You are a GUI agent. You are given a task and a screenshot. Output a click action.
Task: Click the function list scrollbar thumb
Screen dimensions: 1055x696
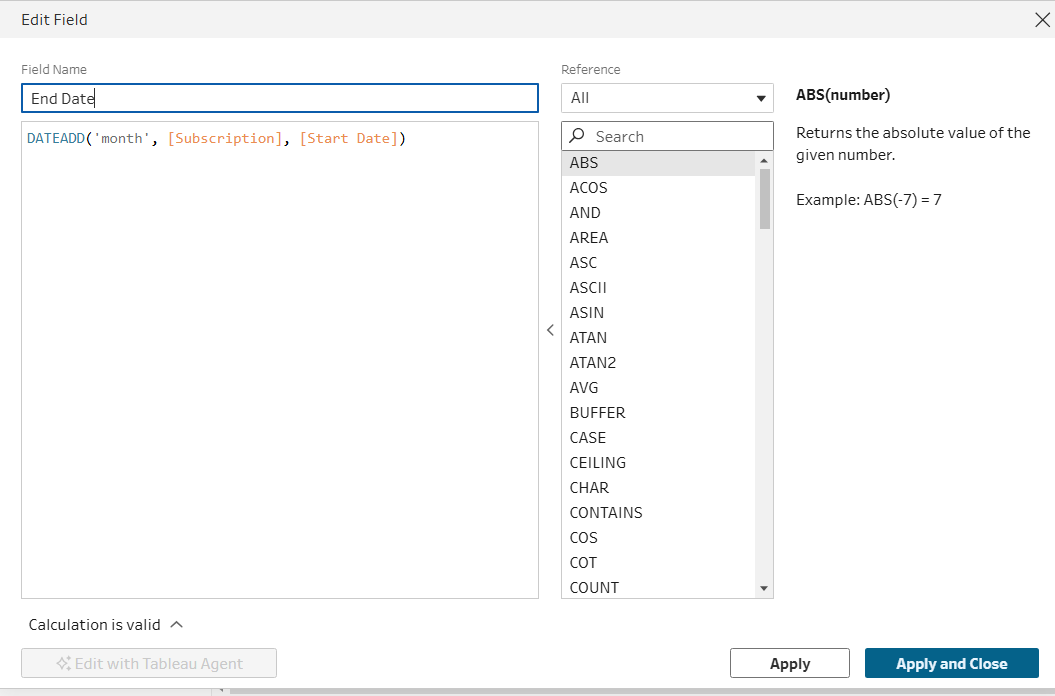764,199
